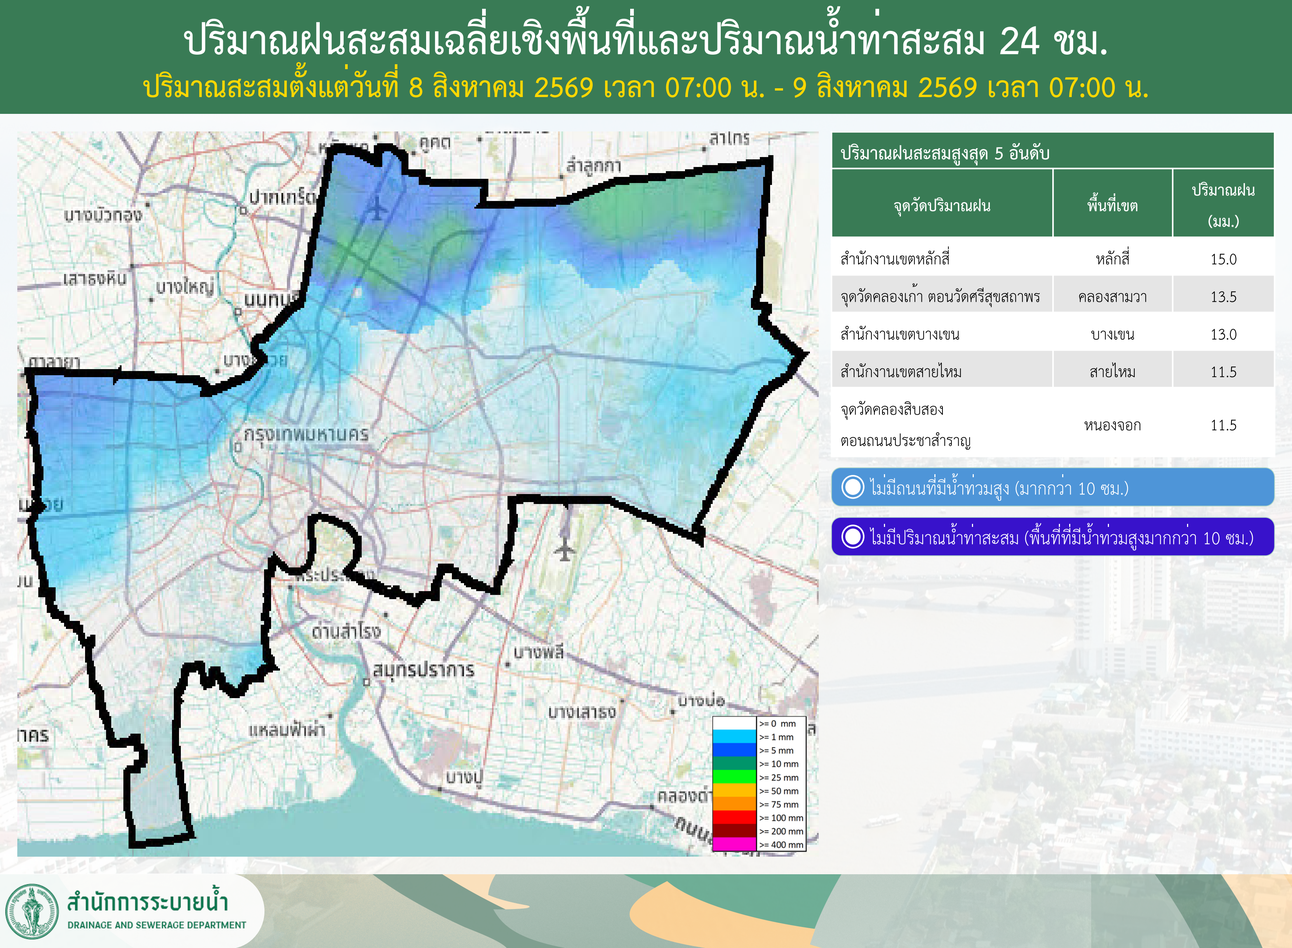Click the circle icon in the purple runoff banner
1292x948 pixels.
pos(853,537)
